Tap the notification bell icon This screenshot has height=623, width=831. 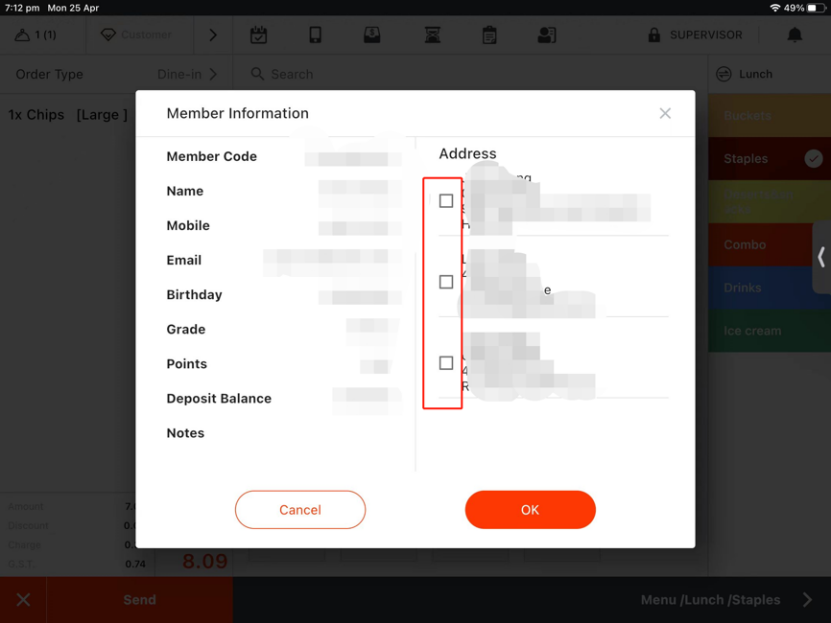pos(795,35)
